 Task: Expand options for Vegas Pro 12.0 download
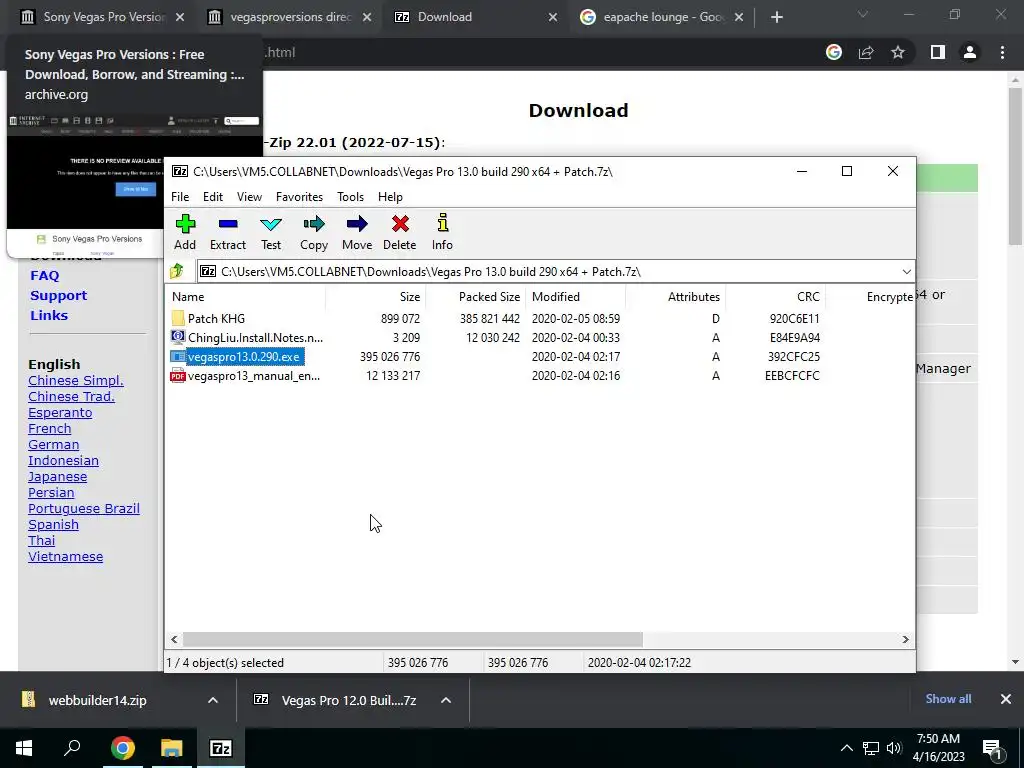point(446,700)
